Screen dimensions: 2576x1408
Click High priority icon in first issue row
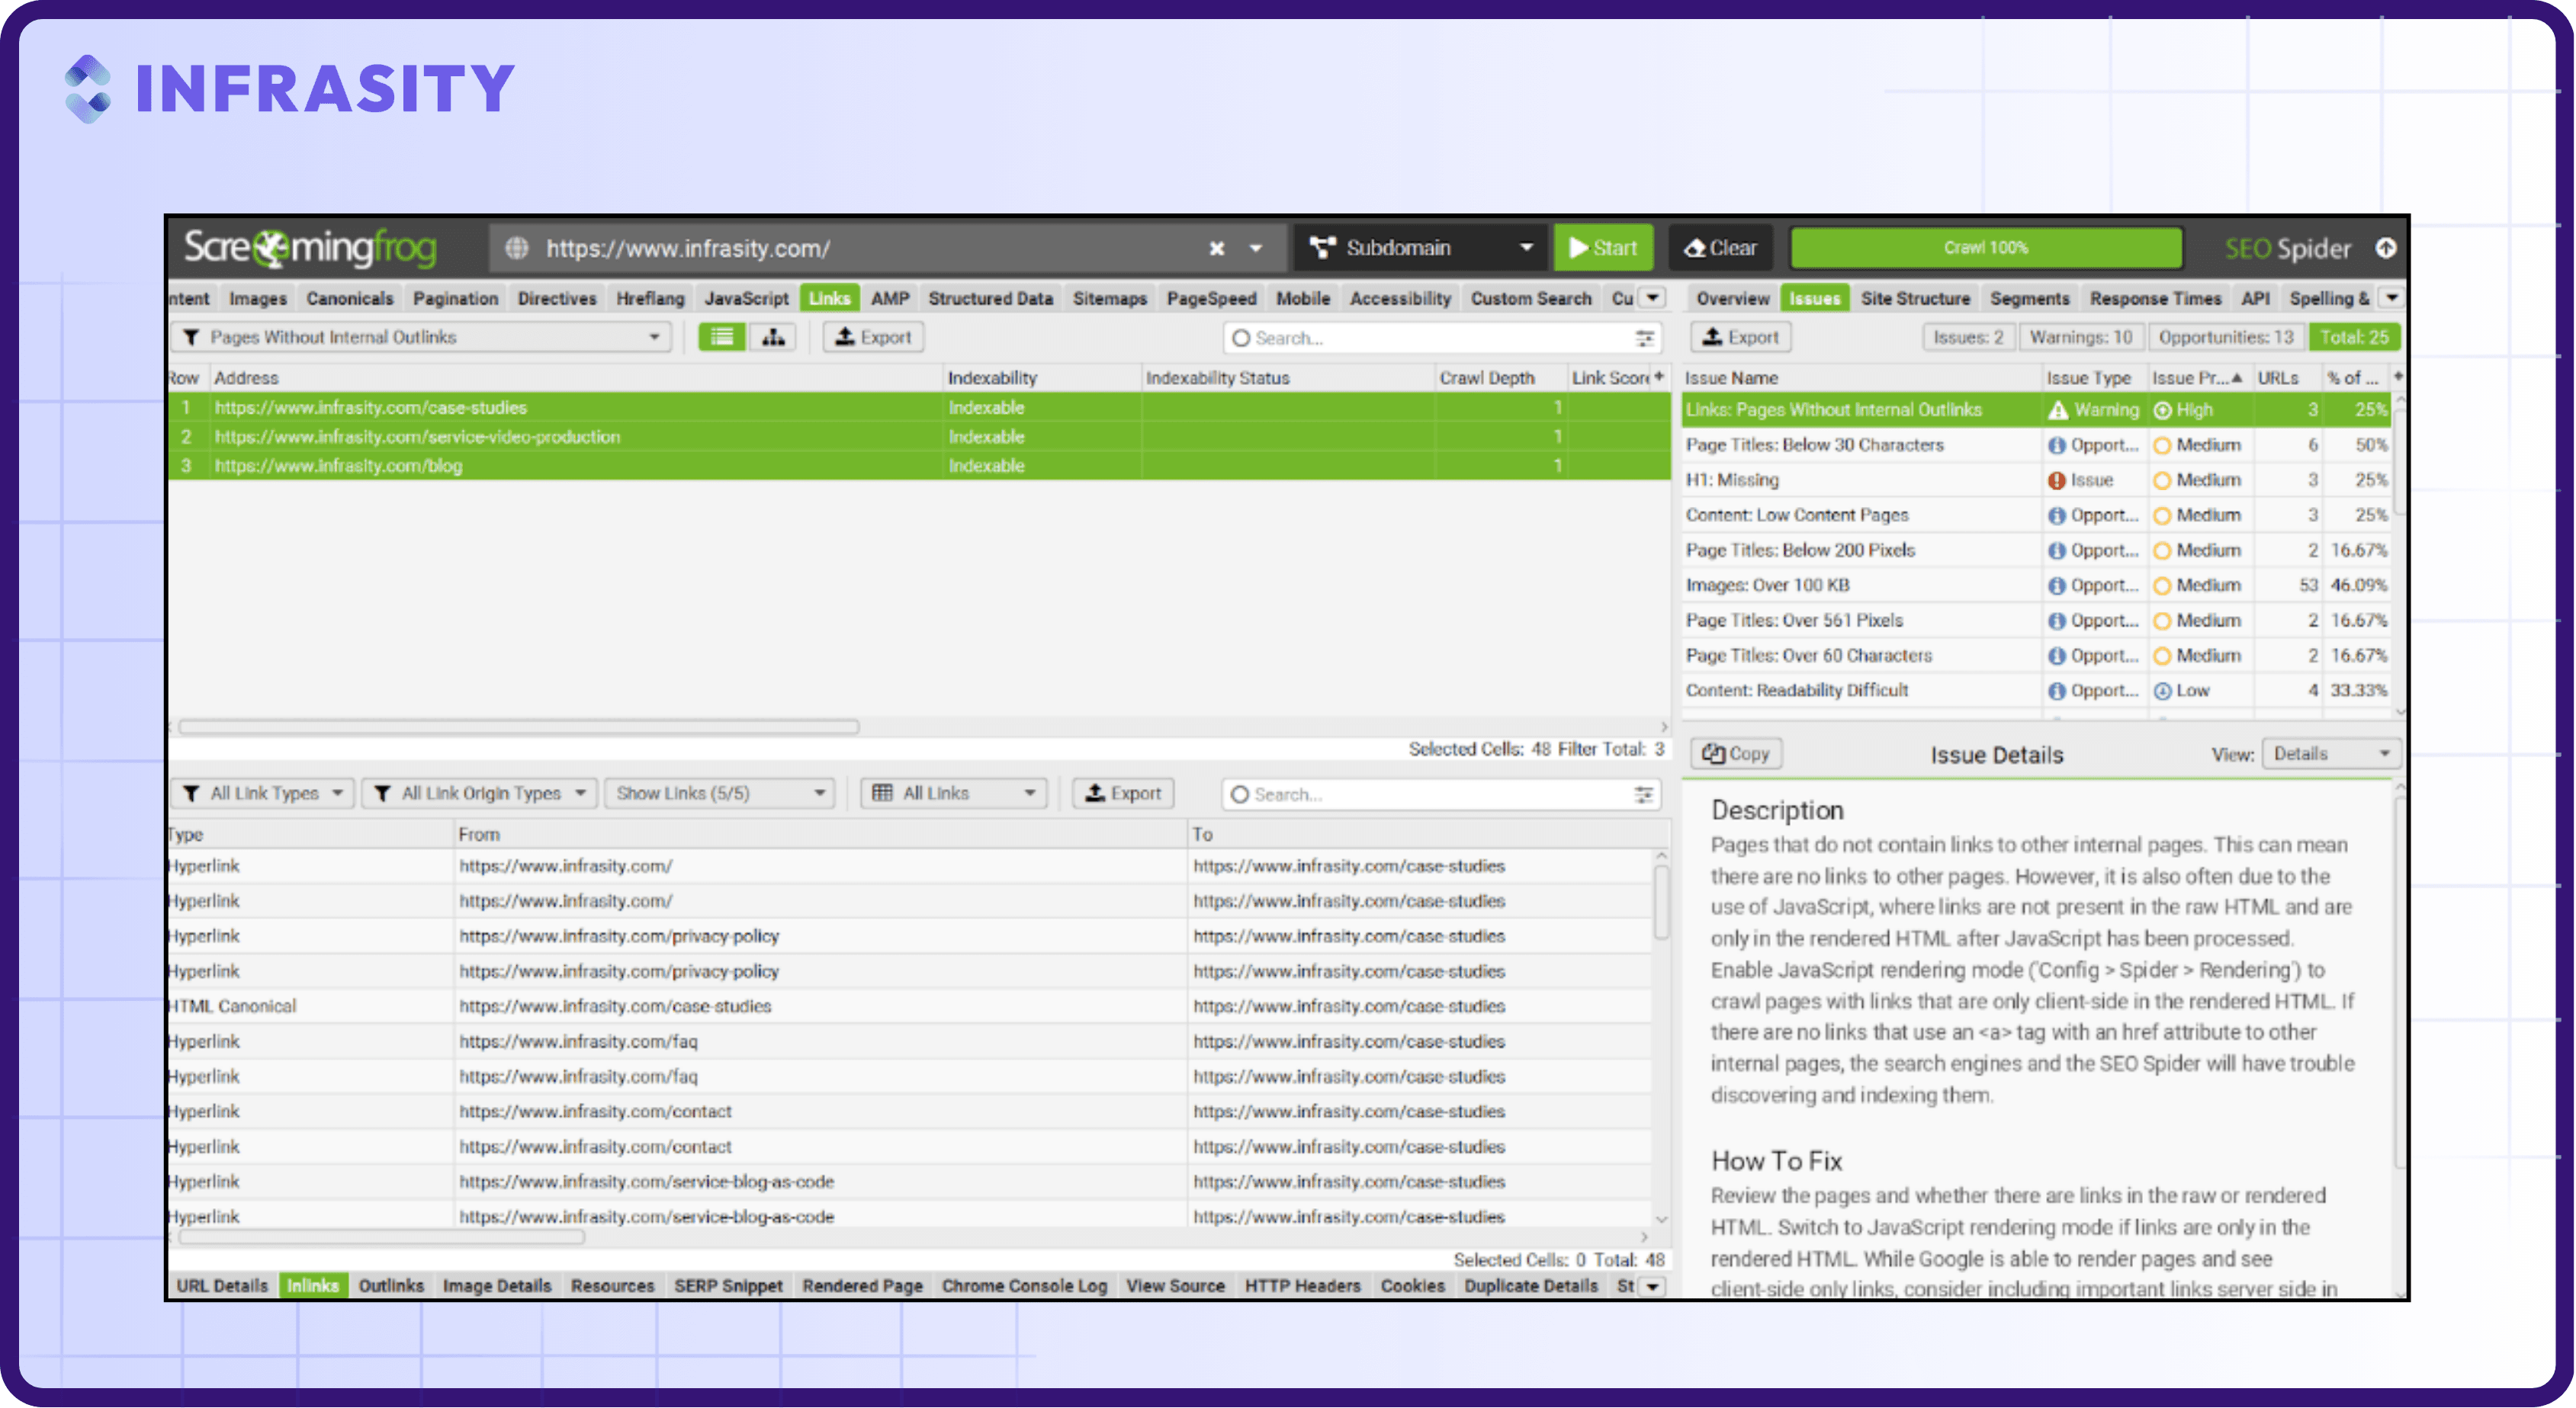(2162, 410)
